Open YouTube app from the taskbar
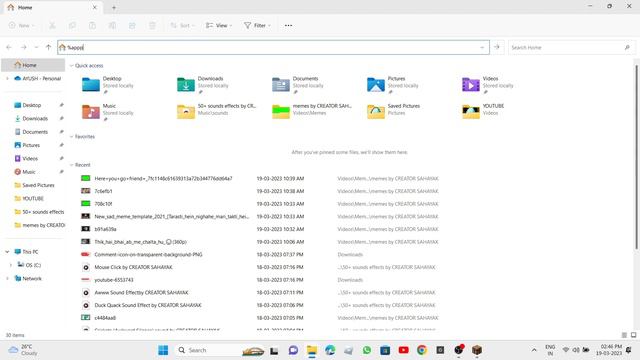Image resolution: width=640 pixels, height=360 pixels. 404,350
